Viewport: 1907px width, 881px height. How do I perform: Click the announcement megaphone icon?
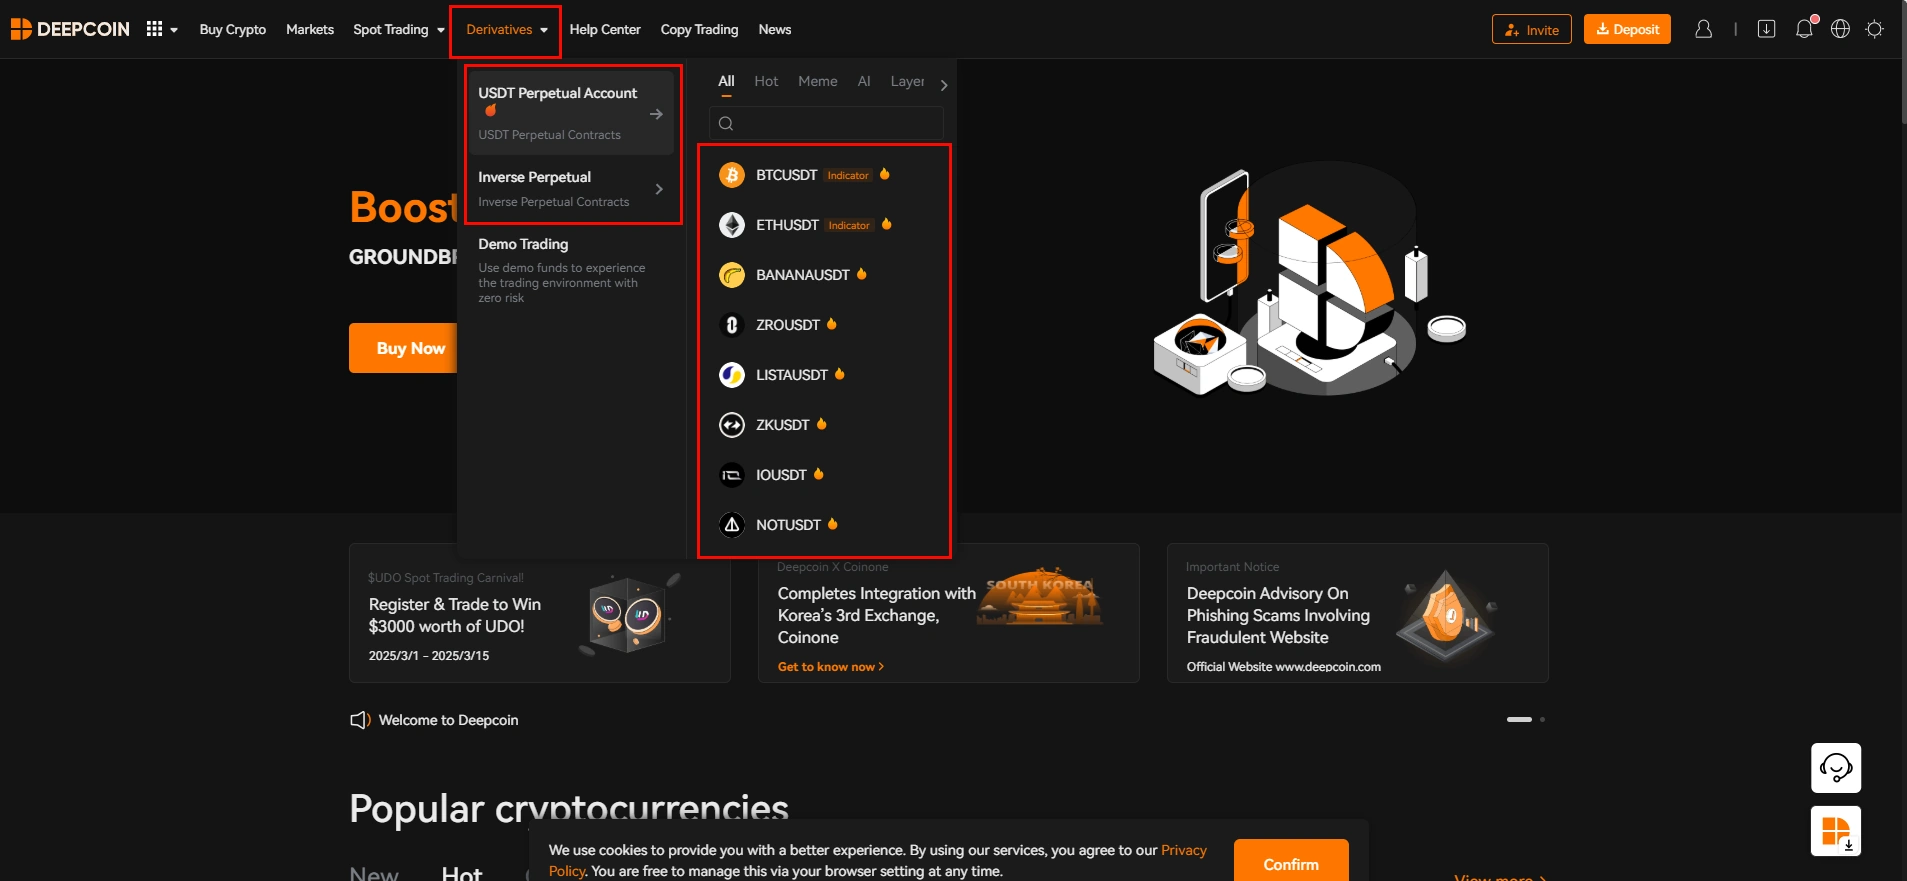[x=360, y=720]
